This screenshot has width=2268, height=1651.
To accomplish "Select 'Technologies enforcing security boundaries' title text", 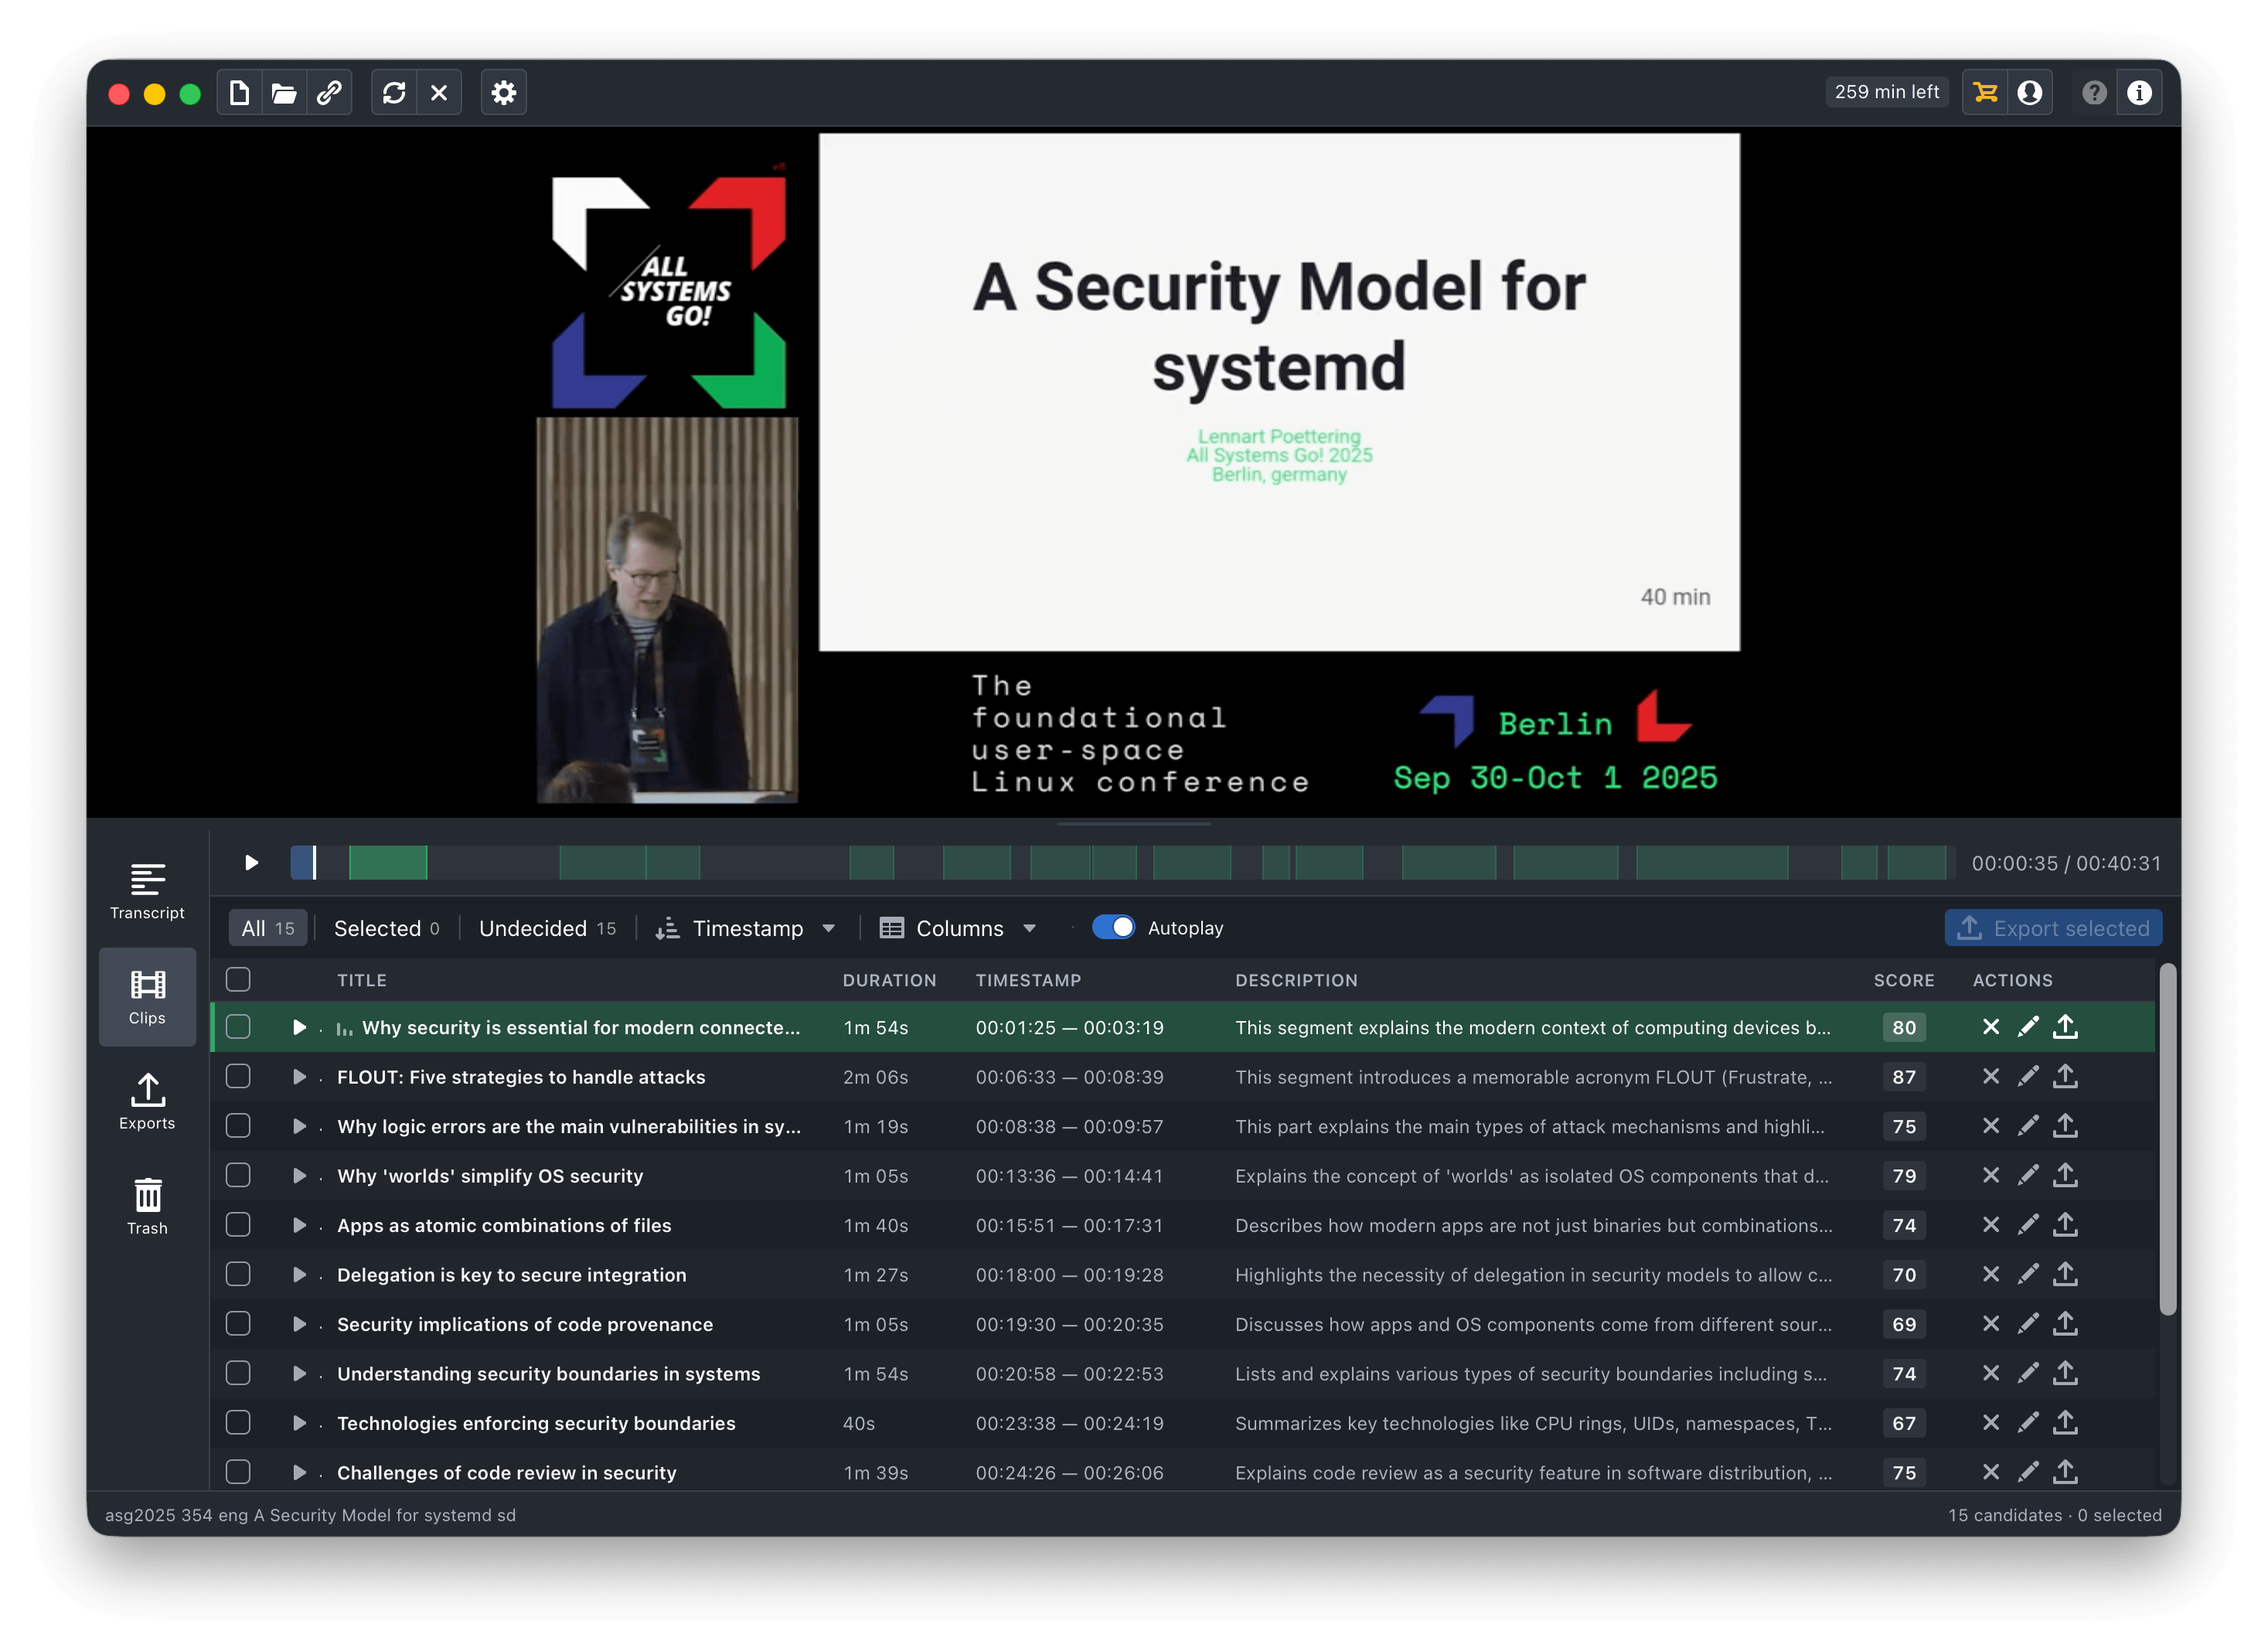I will point(536,1423).
